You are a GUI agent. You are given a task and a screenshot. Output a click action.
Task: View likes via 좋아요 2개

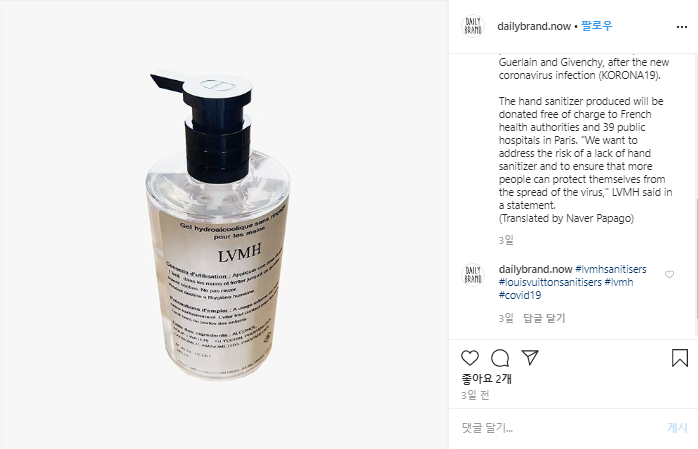tap(487, 379)
